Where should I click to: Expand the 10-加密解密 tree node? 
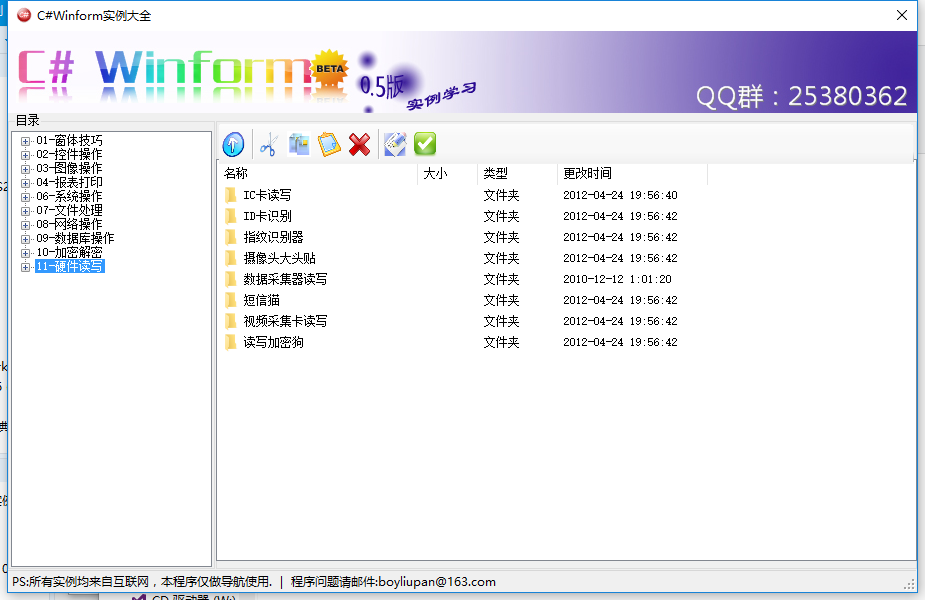point(25,253)
